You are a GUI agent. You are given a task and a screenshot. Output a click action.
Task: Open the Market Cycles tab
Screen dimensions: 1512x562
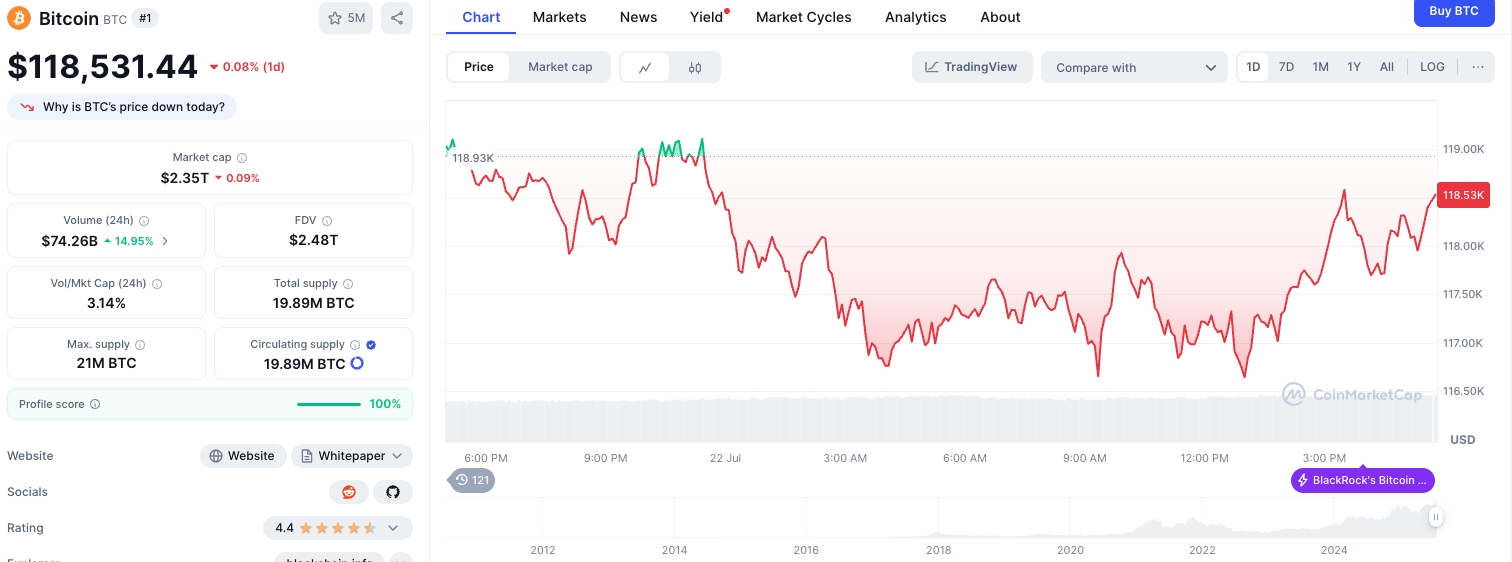(803, 17)
